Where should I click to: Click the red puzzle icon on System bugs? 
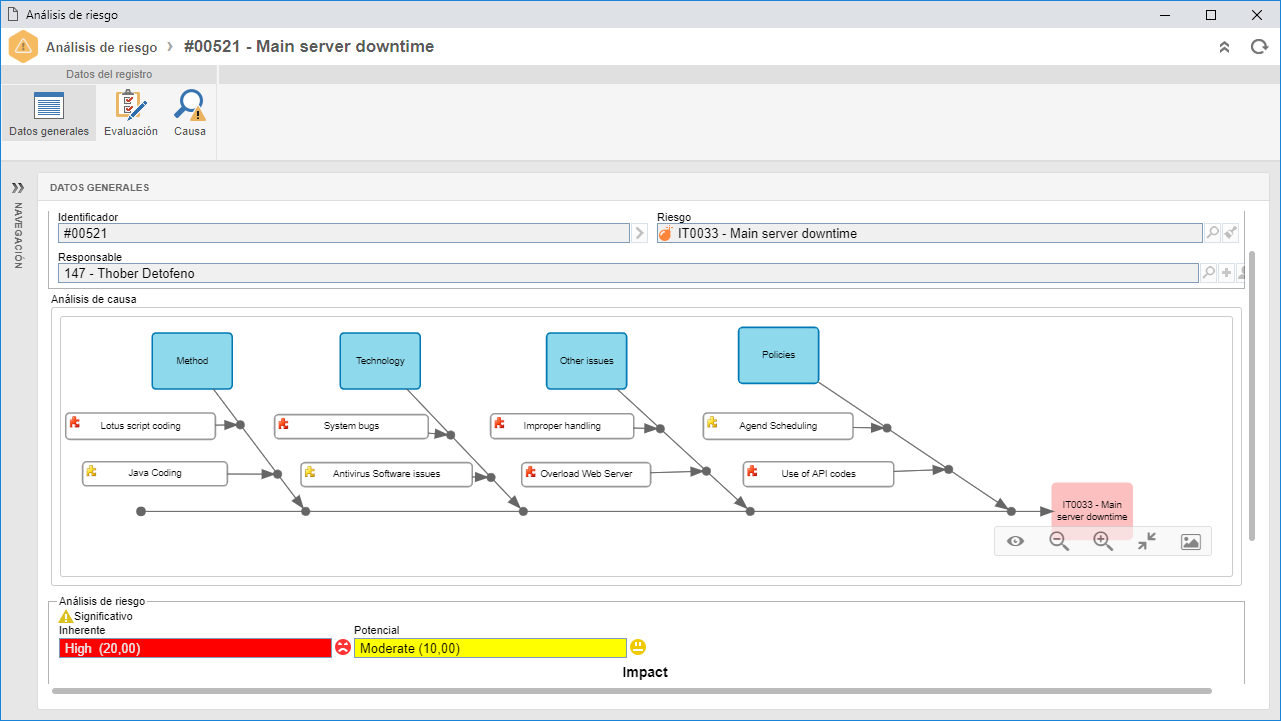pyautogui.click(x=284, y=423)
